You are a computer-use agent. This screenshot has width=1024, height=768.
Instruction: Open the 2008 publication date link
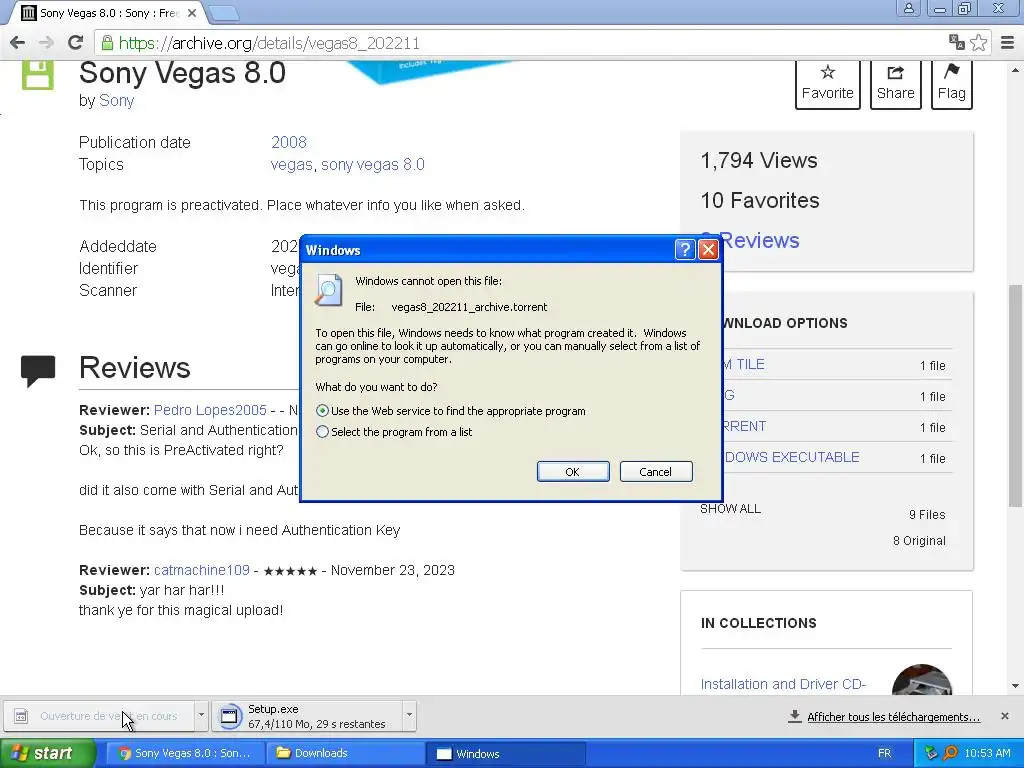[x=289, y=142]
